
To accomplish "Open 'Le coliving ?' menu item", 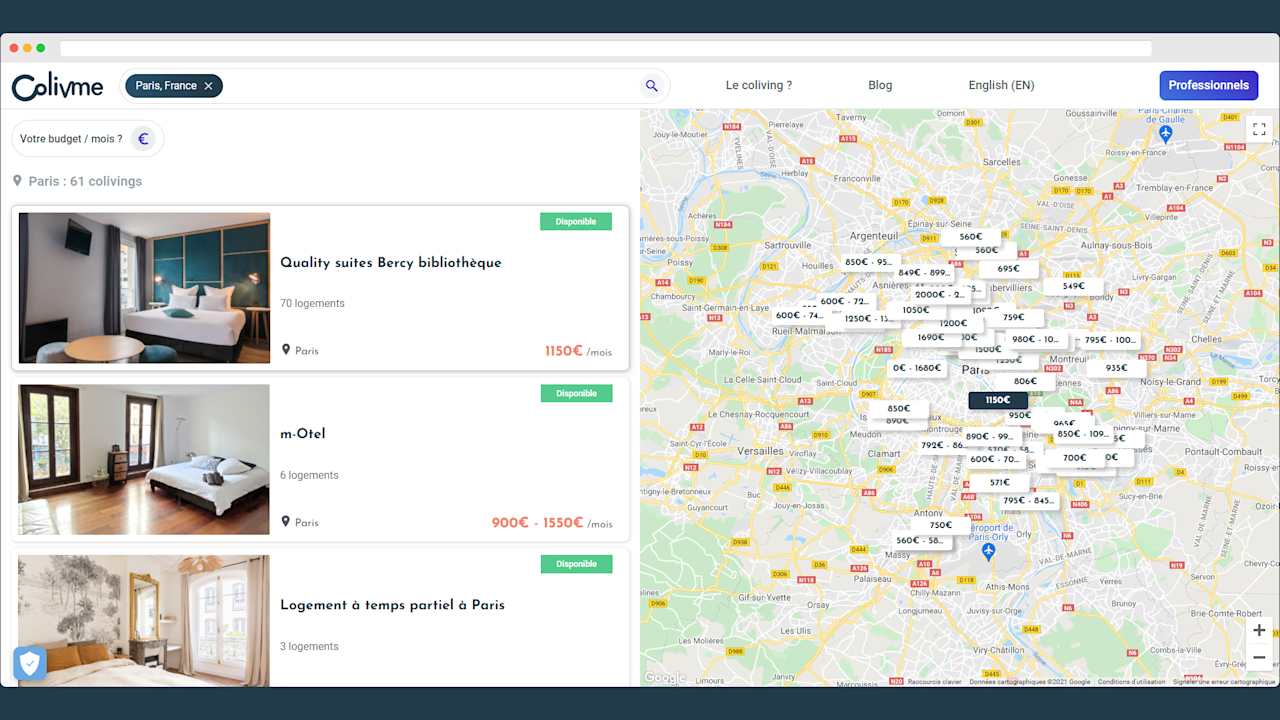I will (759, 85).
